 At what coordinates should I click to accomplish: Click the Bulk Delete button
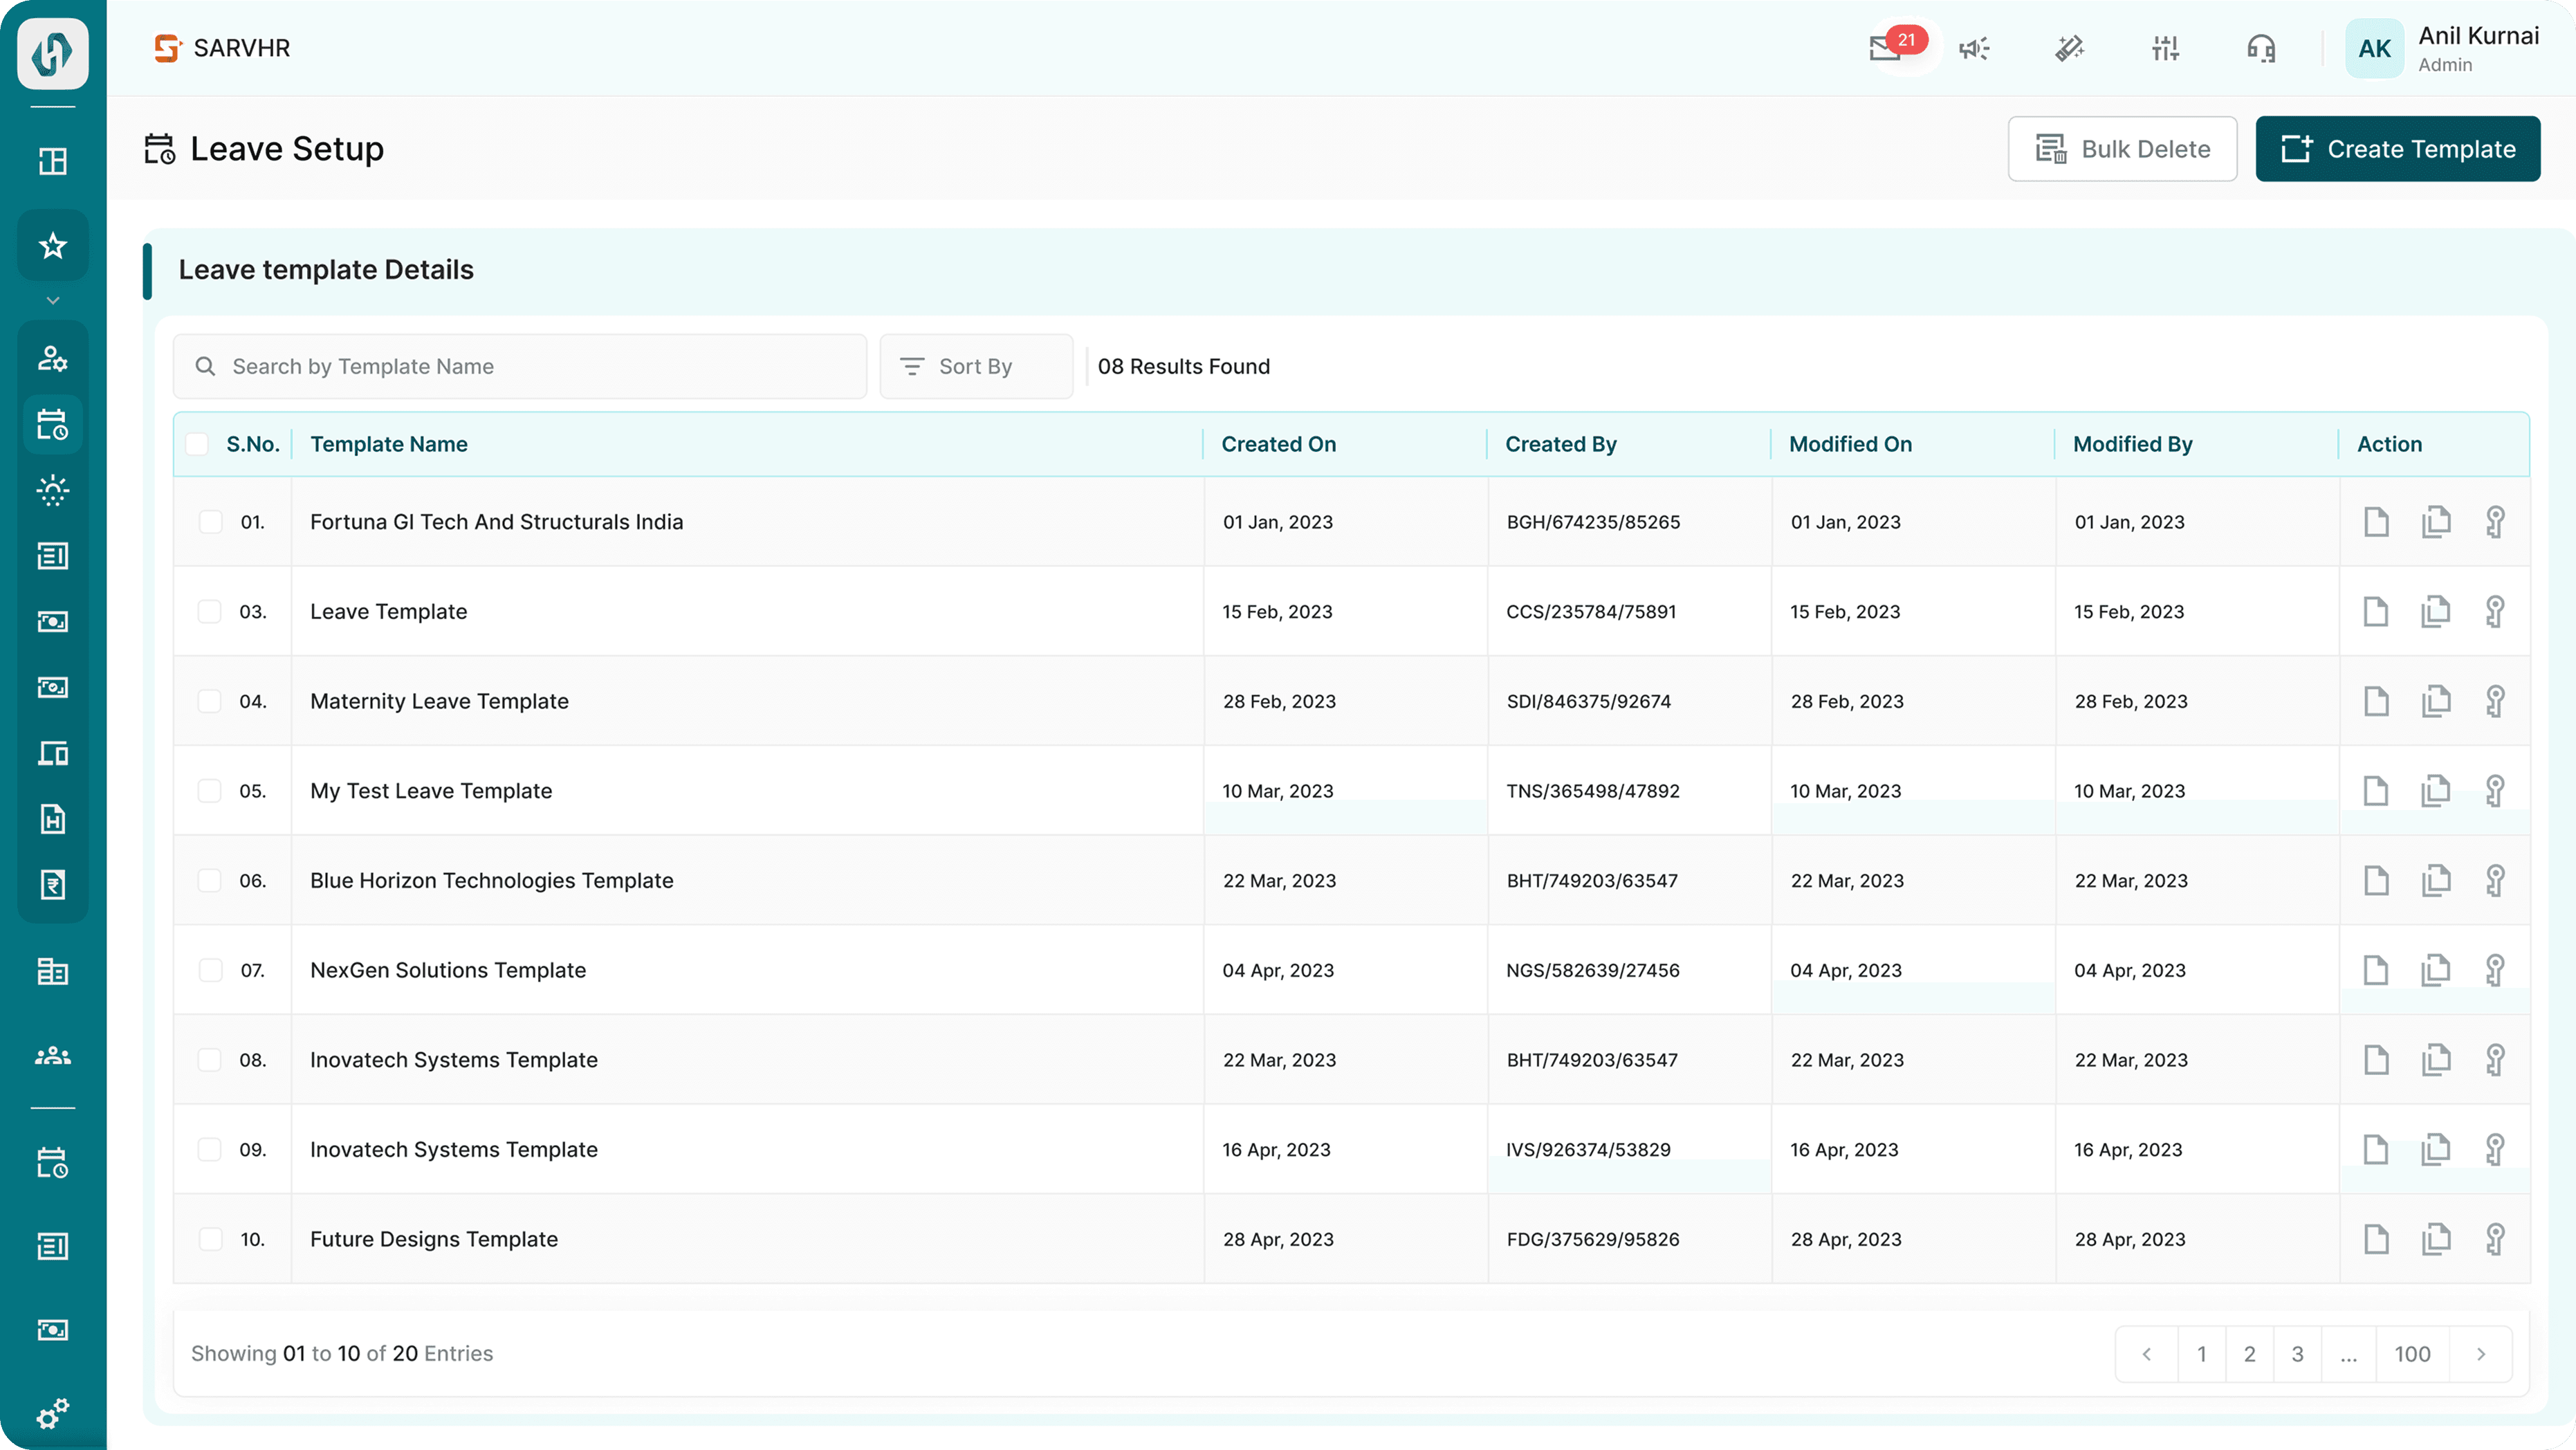(2122, 149)
